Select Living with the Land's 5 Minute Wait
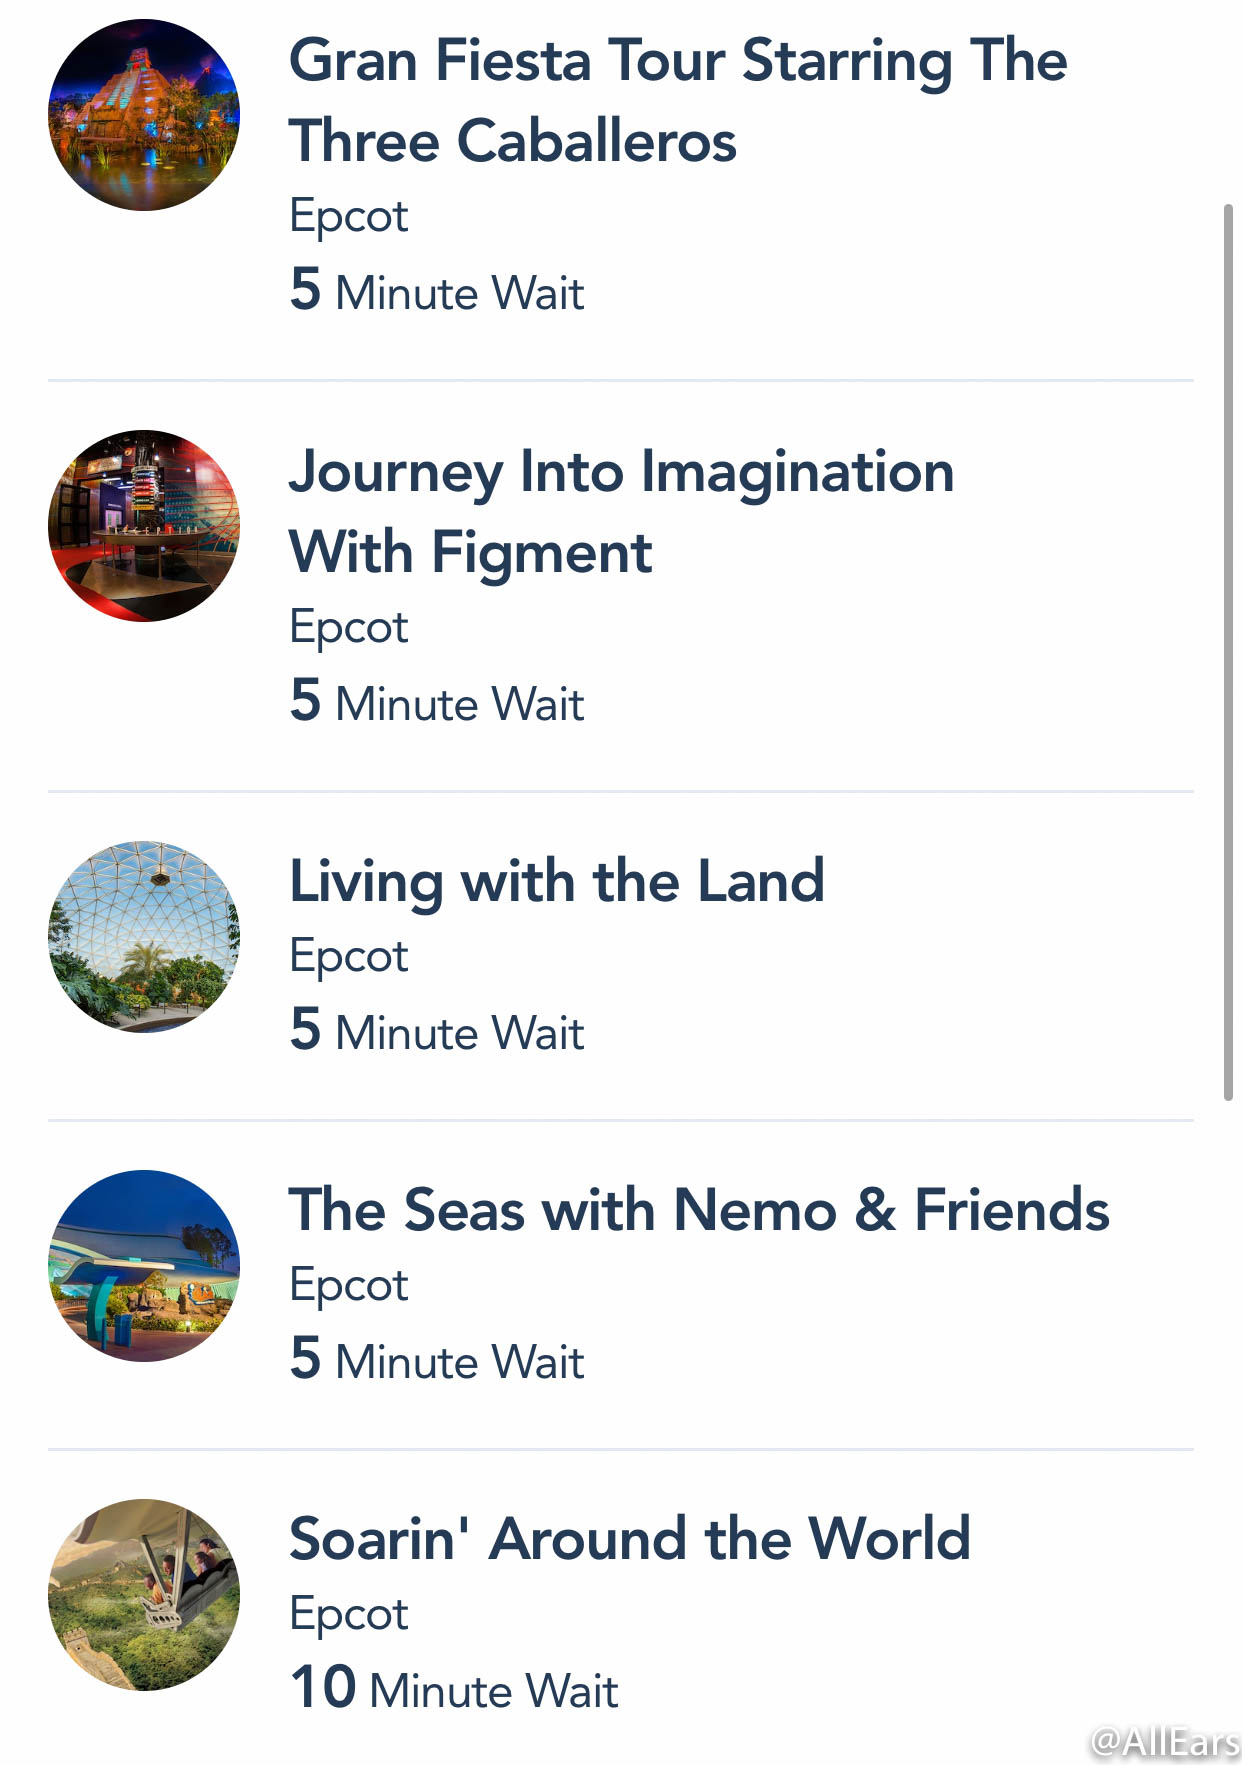 click(x=437, y=1031)
